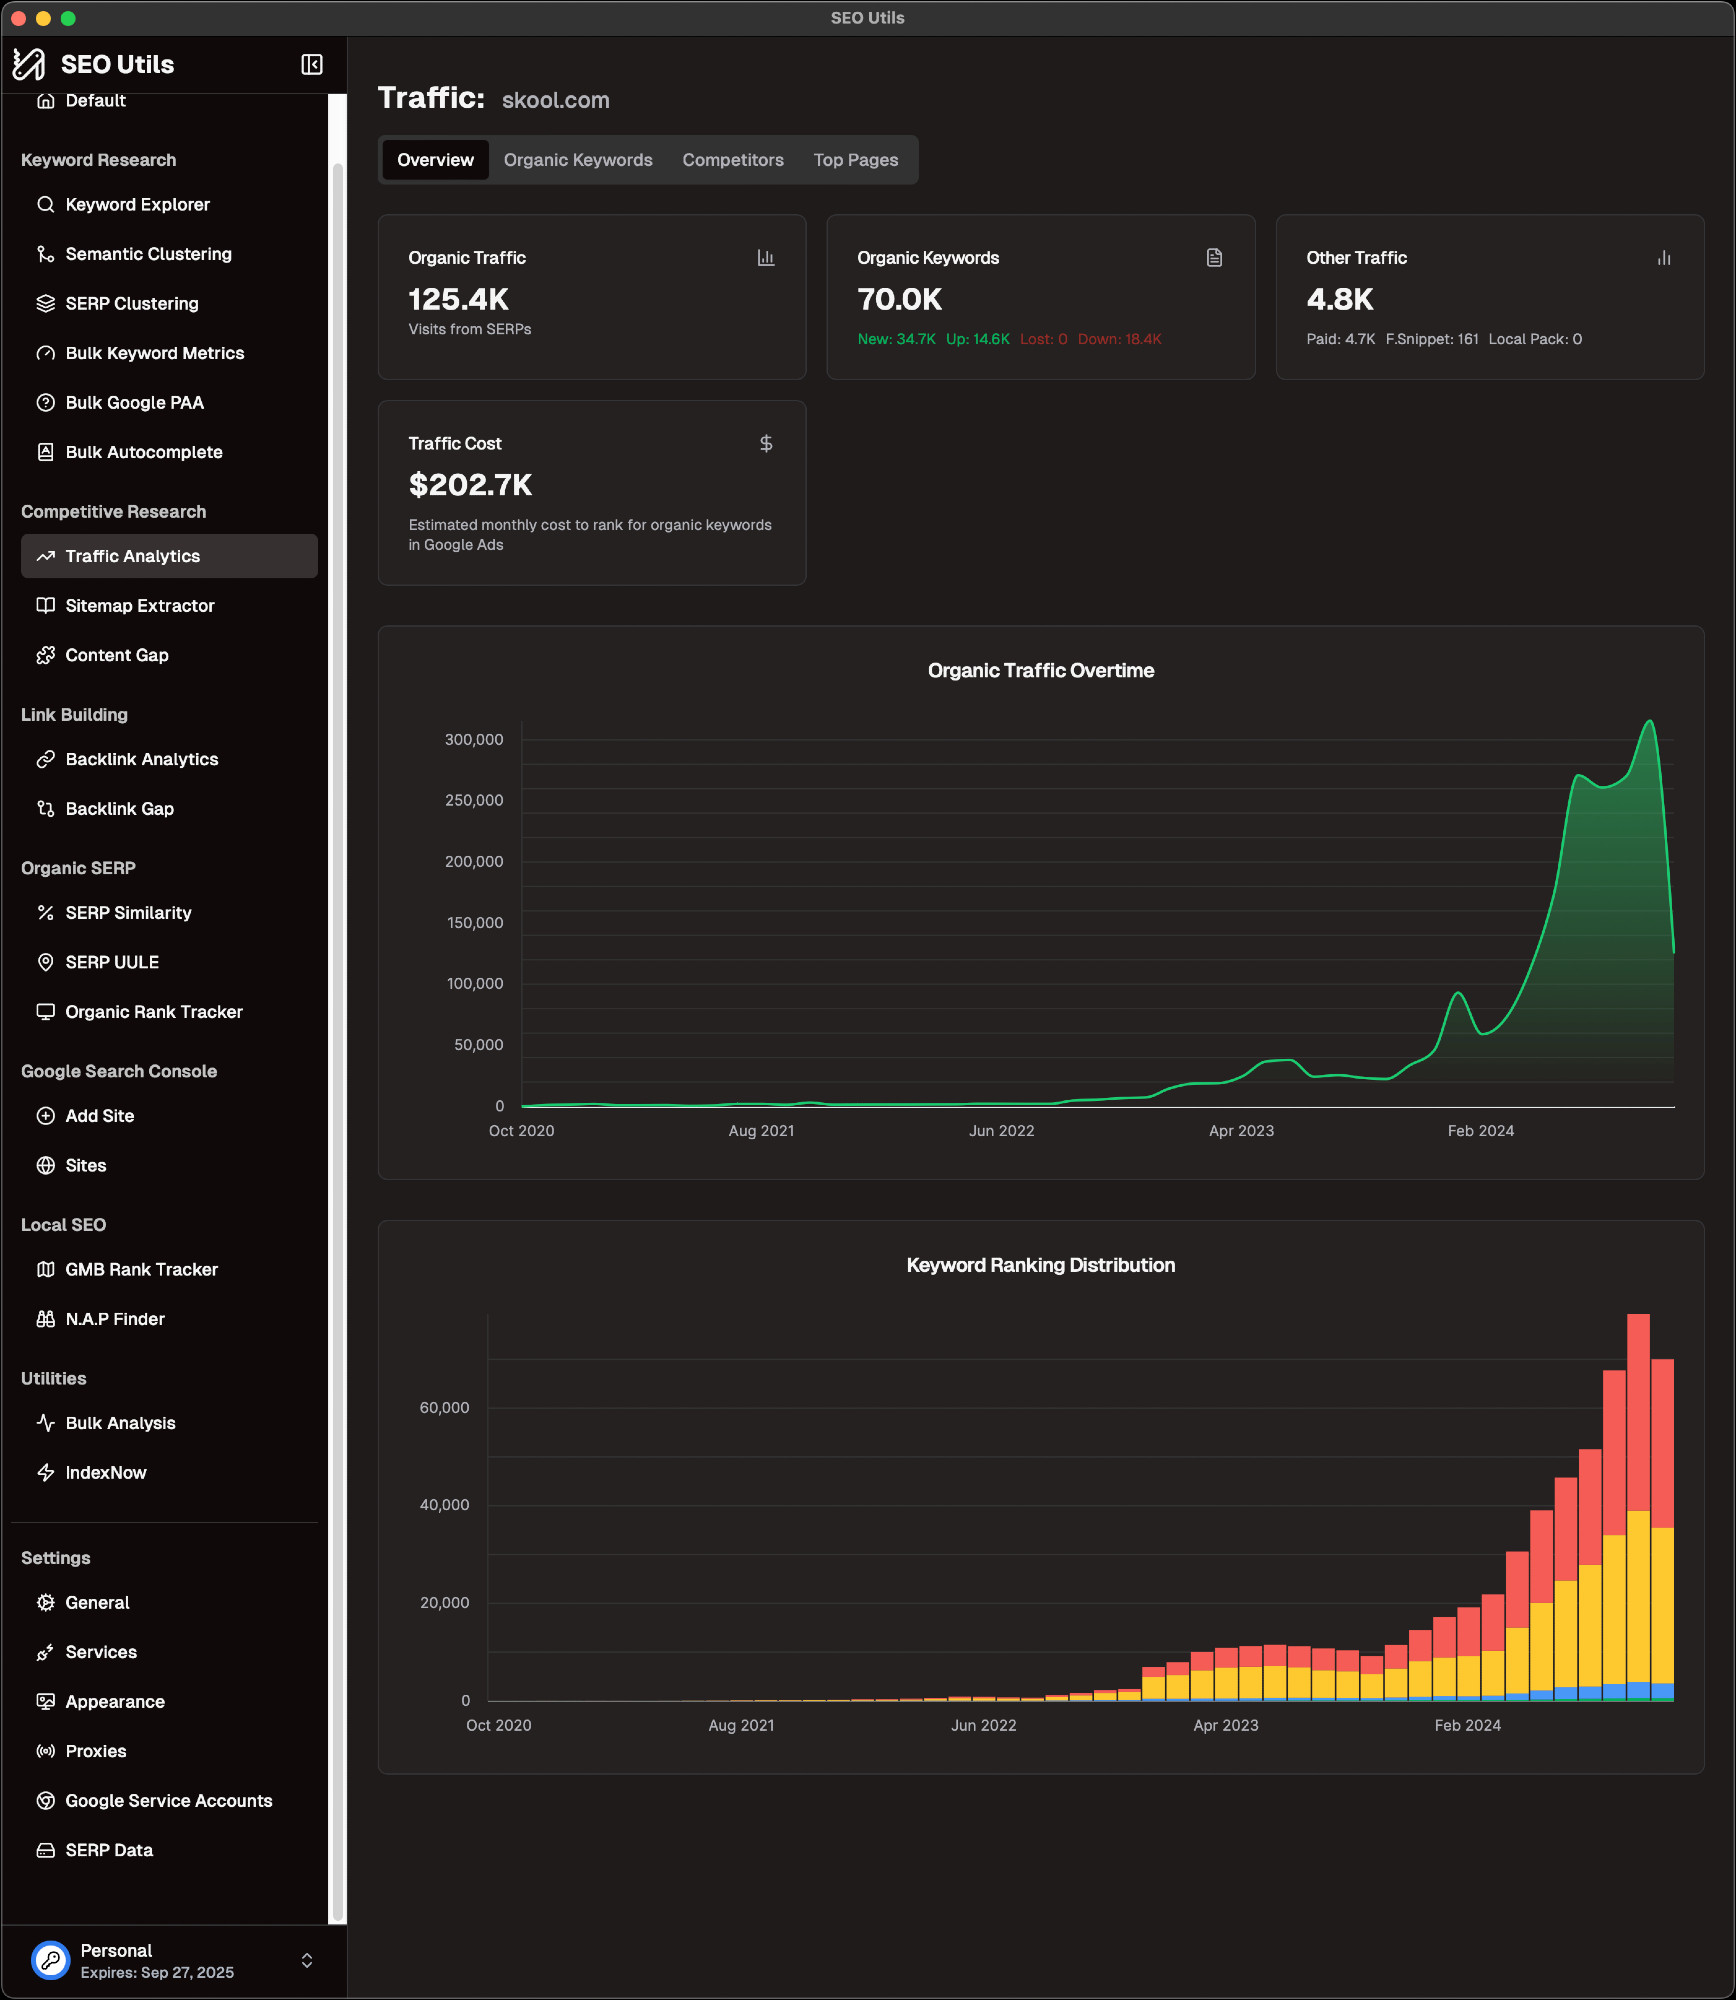The width and height of the screenshot is (1736, 2000).
Task: Open Sitemap Extractor book icon
Action: pyautogui.click(x=45, y=605)
